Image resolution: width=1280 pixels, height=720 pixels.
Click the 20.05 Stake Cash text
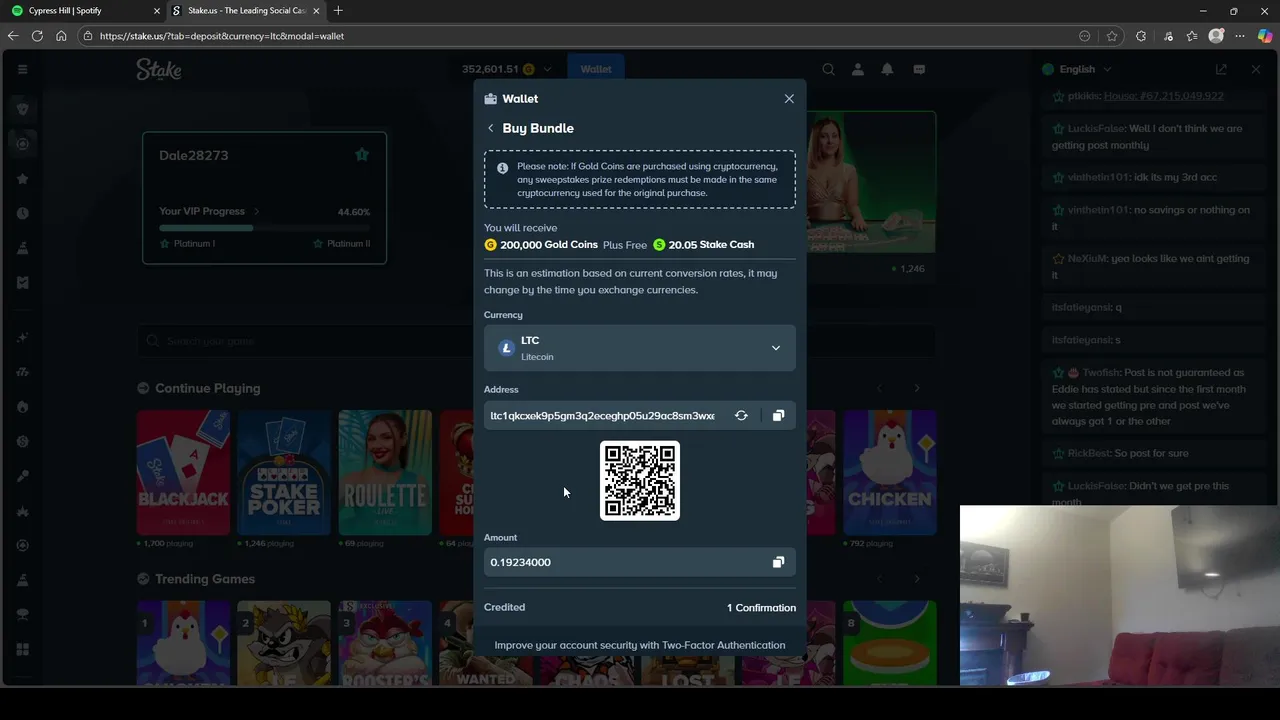711,245
